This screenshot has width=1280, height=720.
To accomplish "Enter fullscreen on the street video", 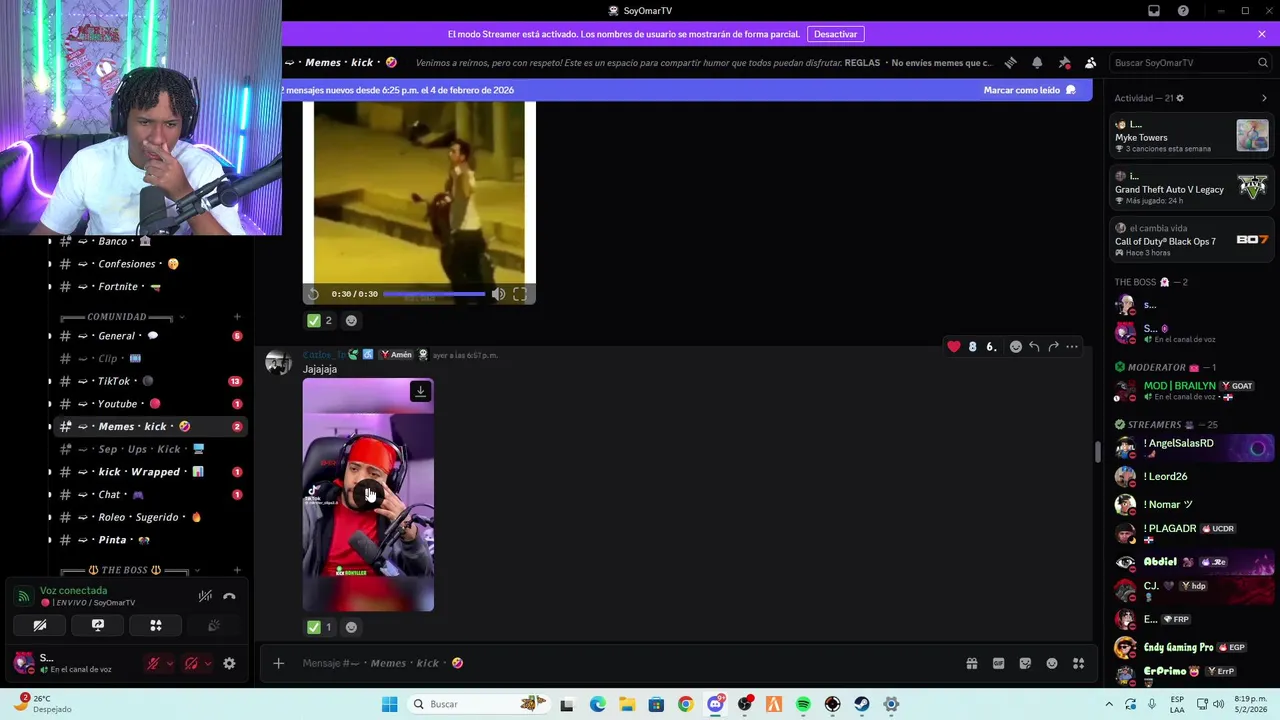I will 520,294.
